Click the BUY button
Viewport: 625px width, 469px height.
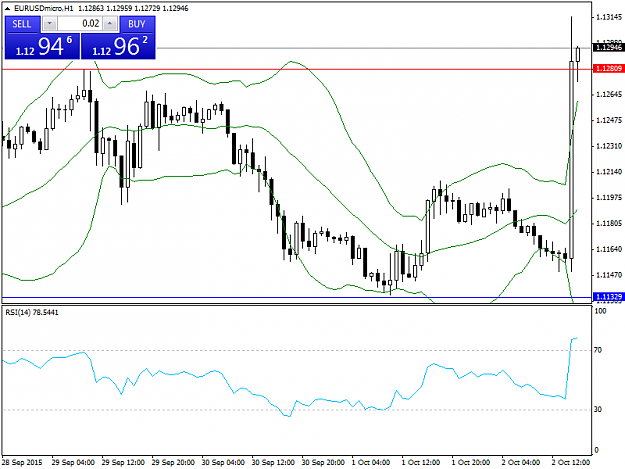click(137, 24)
